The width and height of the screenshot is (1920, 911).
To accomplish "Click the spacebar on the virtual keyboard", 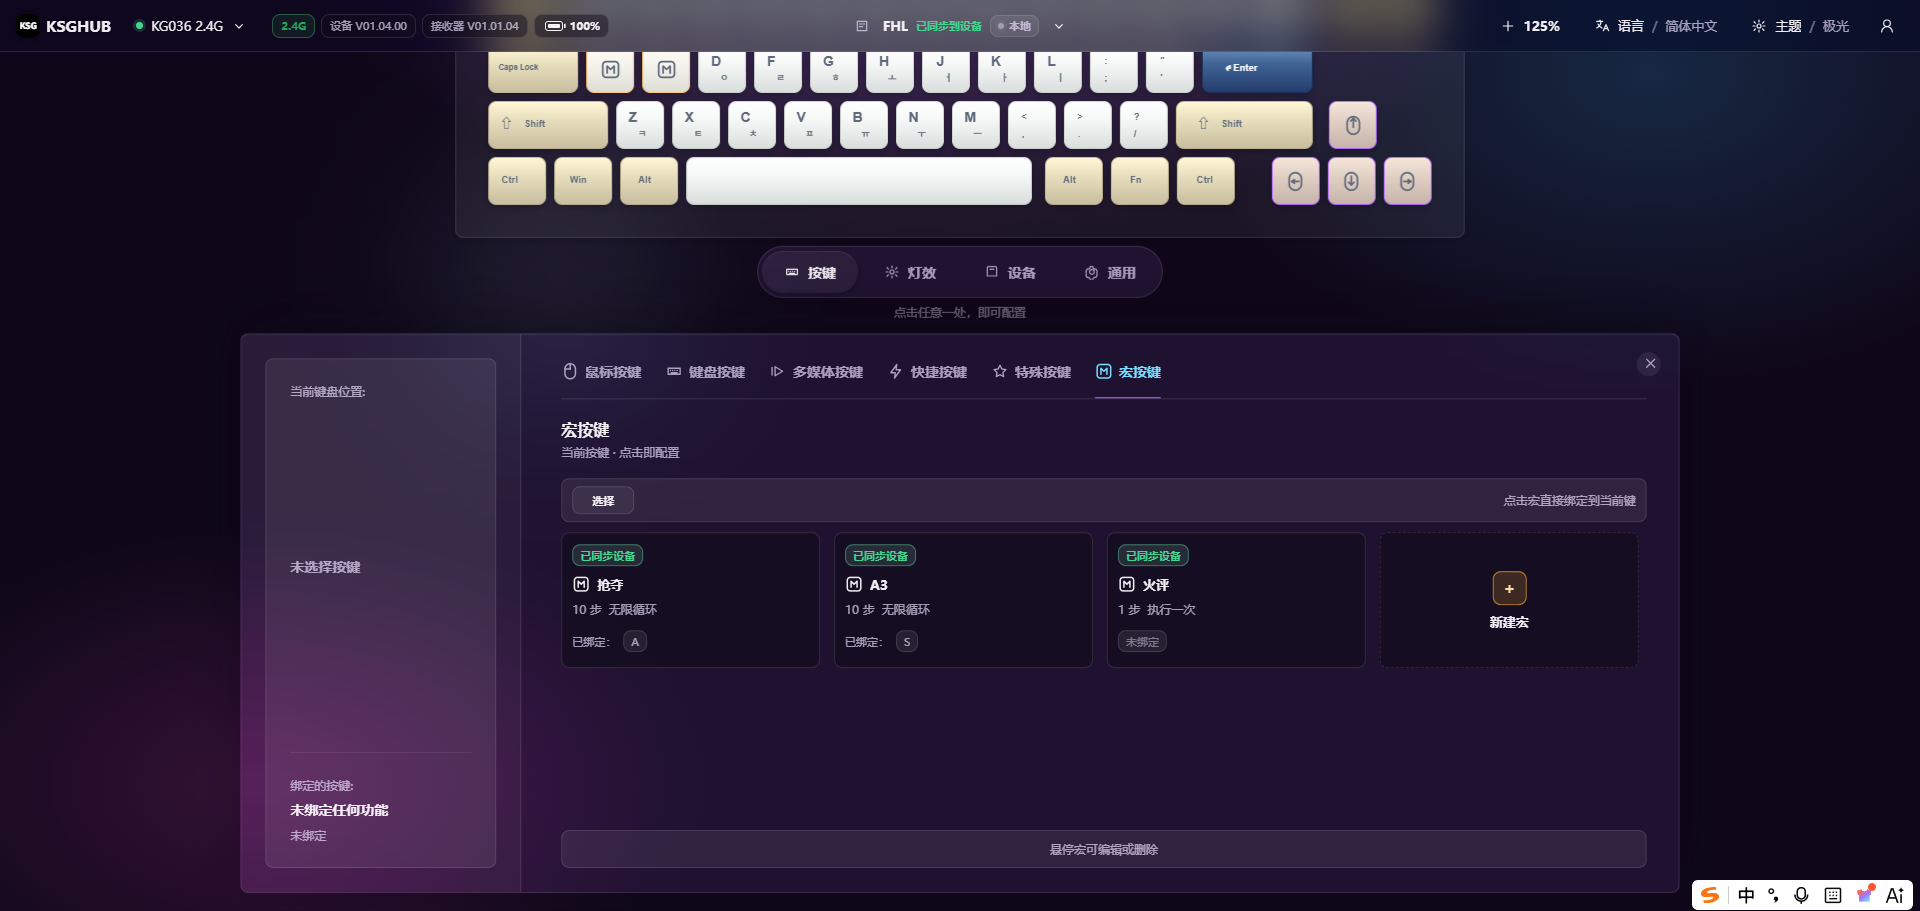I will (859, 181).
